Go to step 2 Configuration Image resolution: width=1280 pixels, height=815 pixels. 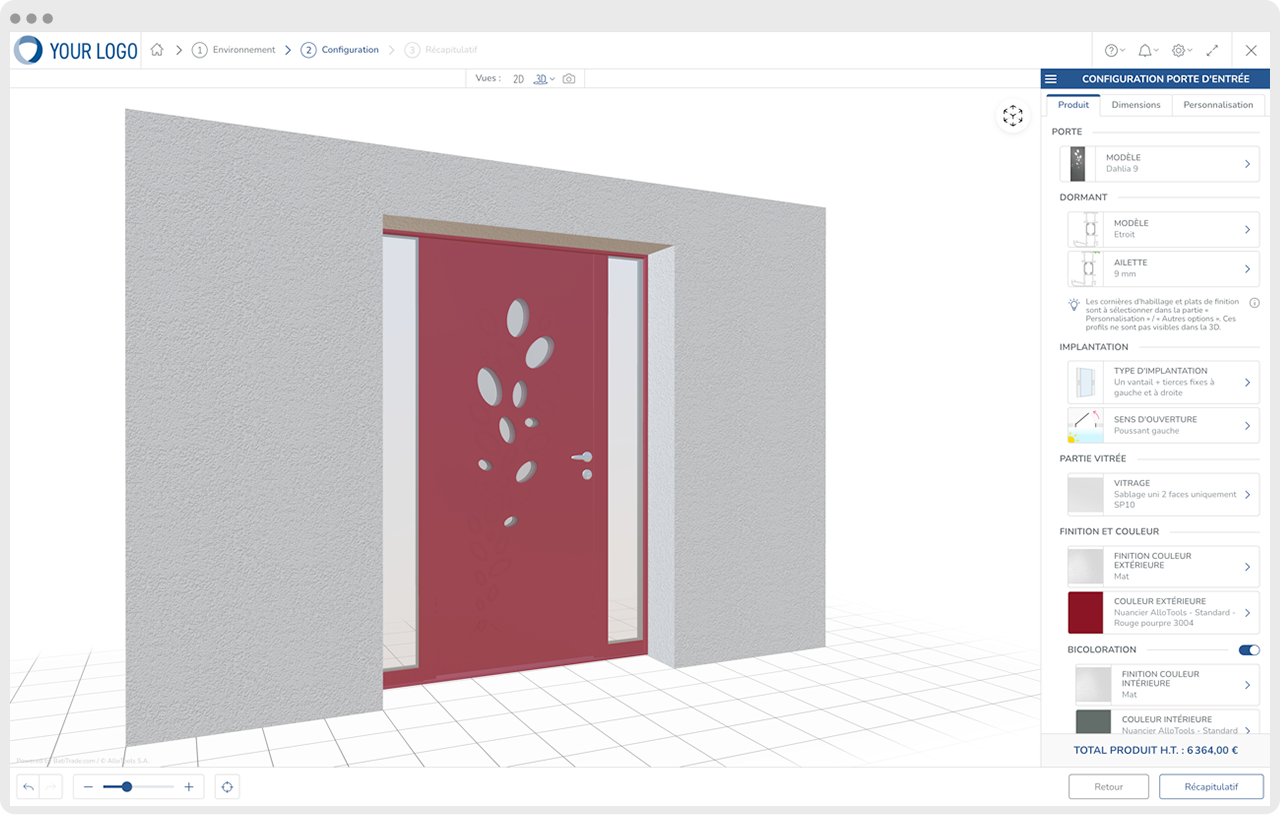pyautogui.click(x=340, y=50)
